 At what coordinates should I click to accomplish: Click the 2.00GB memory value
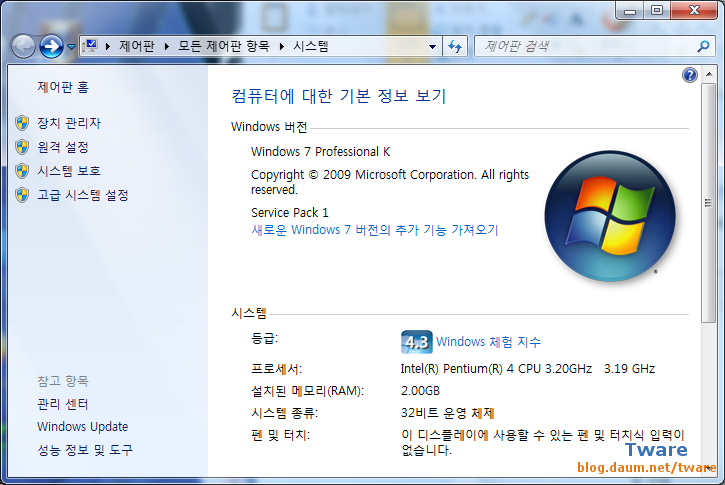420,391
